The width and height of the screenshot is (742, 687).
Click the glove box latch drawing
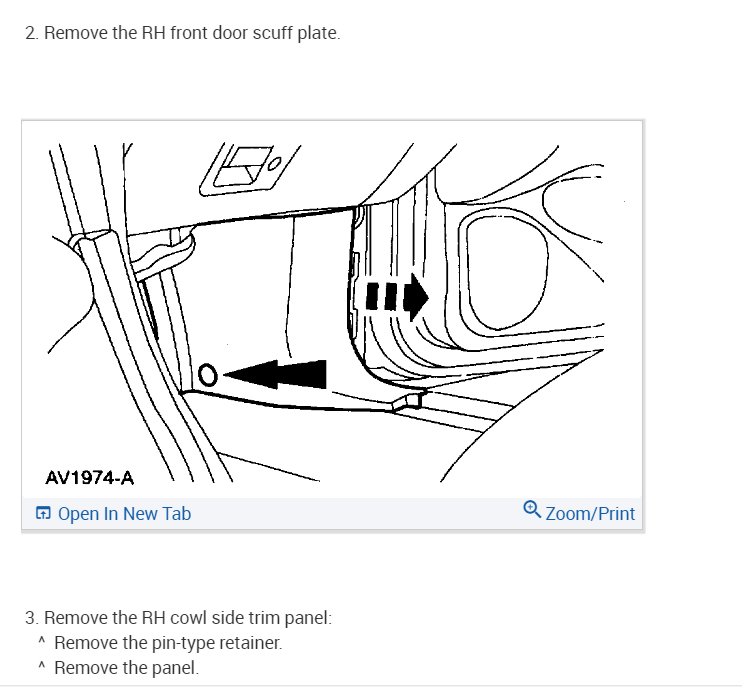pyautogui.click(x=244, y=171)
